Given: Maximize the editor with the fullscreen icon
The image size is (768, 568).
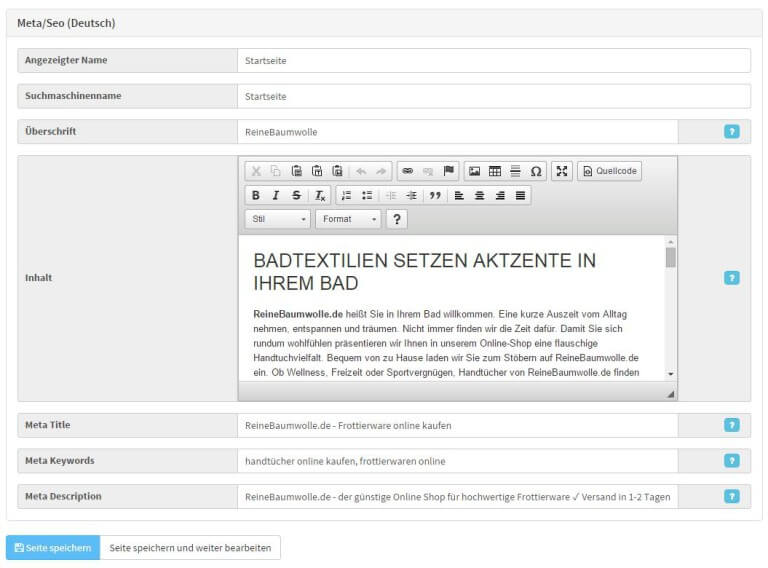Looking at the screenshot, I should click(x=562, y=171).
